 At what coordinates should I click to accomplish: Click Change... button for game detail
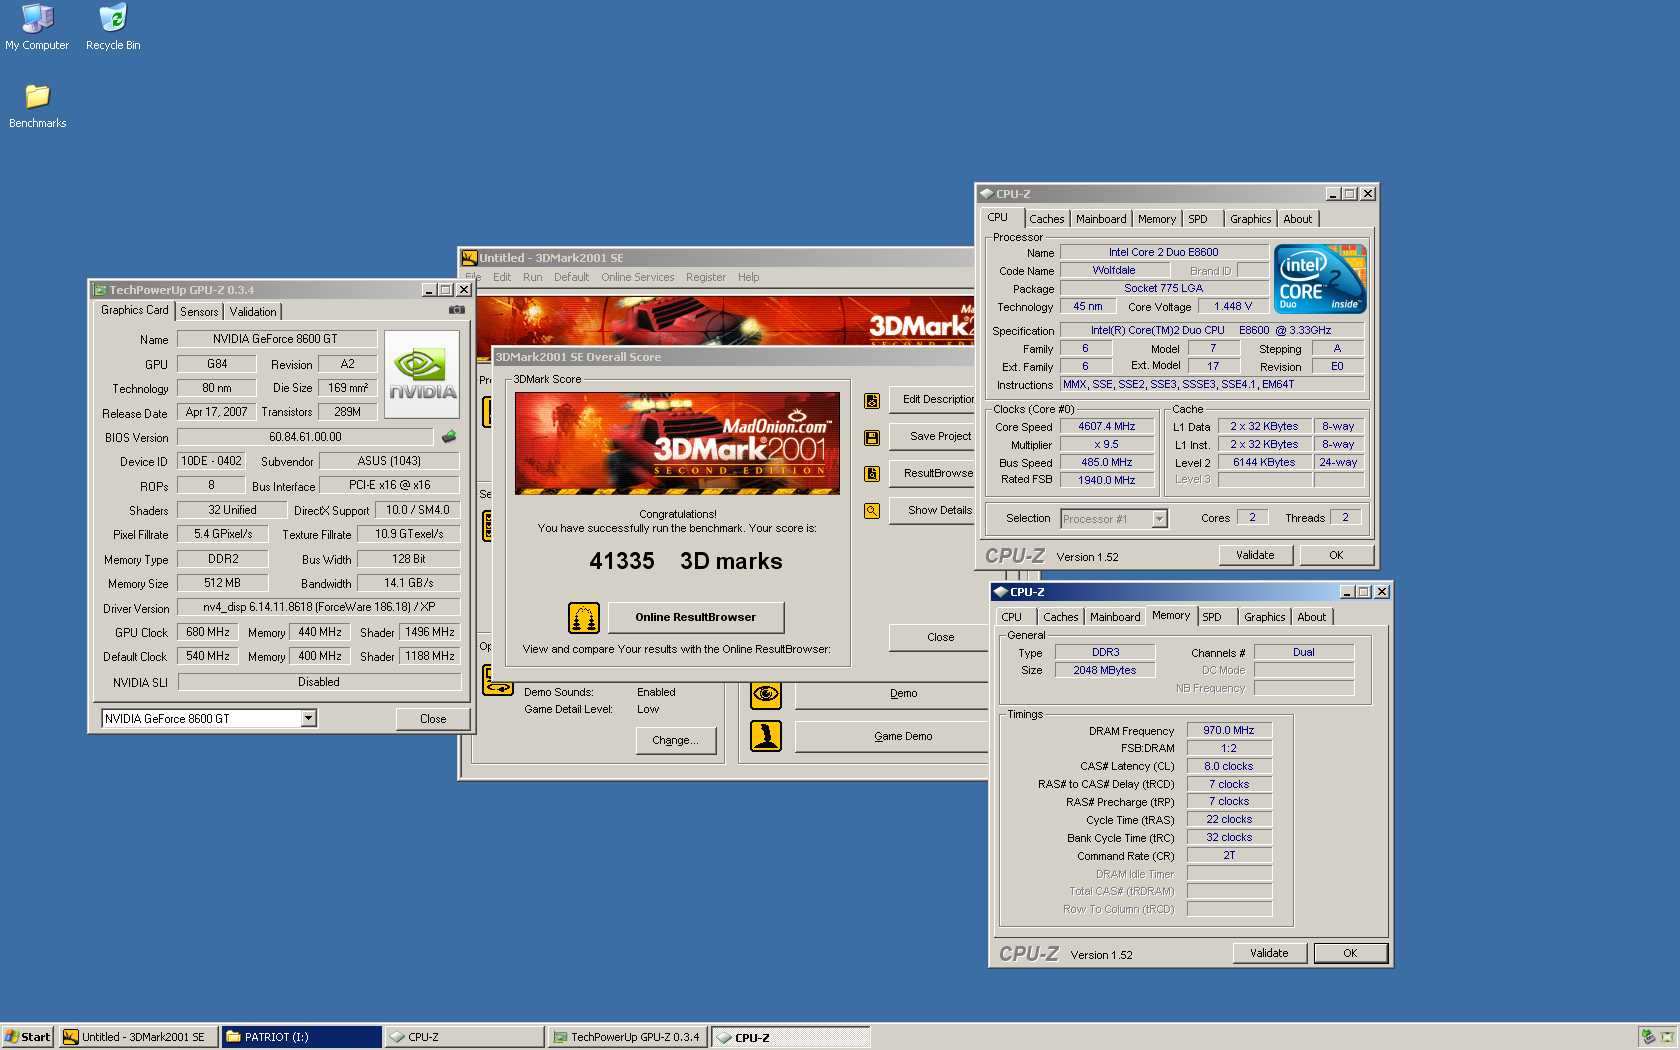(x=675, y=740)
